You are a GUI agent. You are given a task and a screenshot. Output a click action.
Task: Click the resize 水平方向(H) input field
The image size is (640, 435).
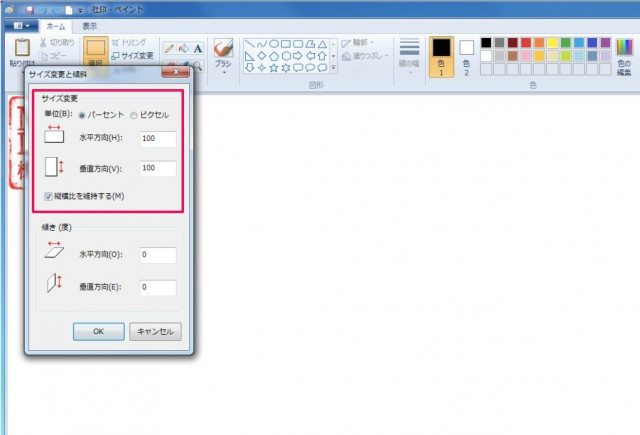pyautogui.click(x=158, y=140)
